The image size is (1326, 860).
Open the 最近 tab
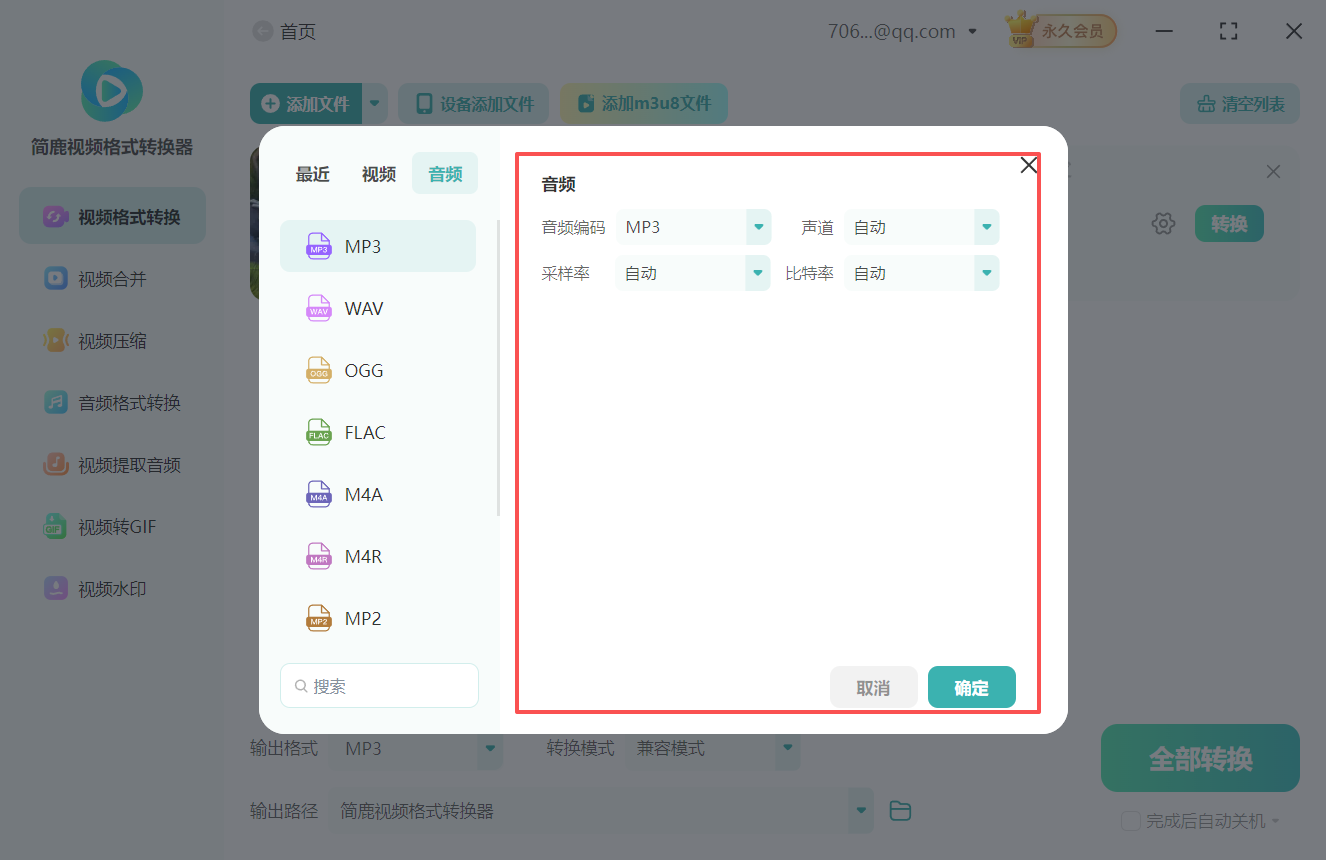click(312, 173)
